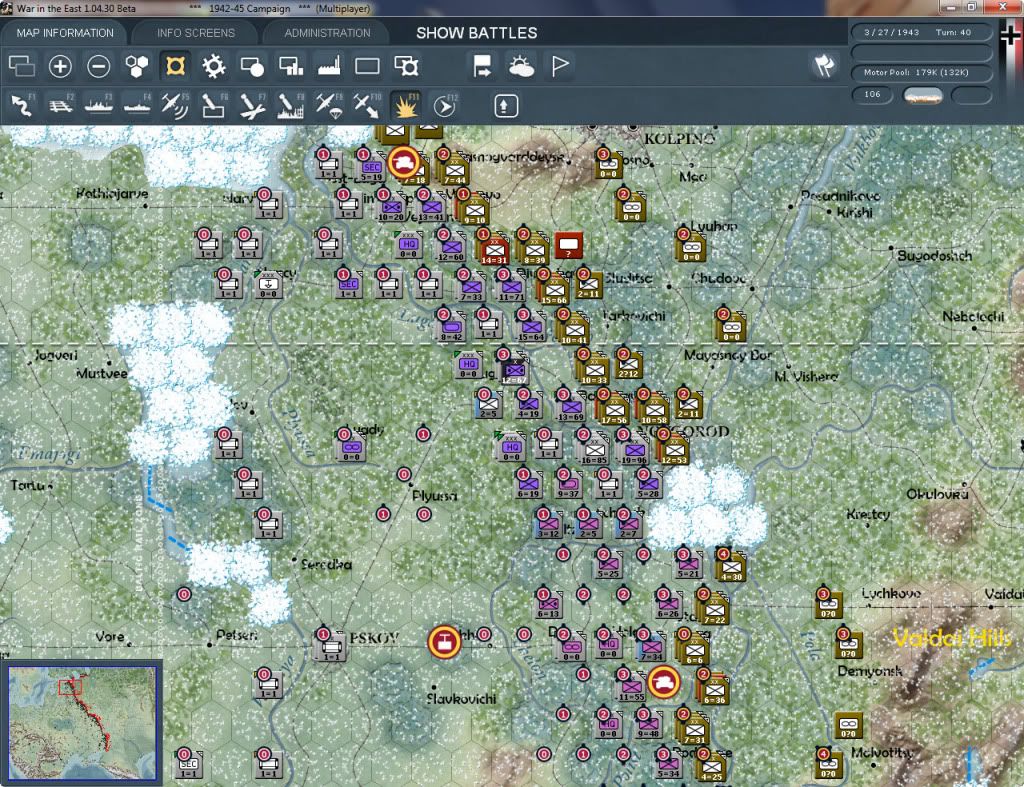This screenshot has width=1024, height=787.
Task: Select the F7 bomb airfield mode
Action: 252,106
